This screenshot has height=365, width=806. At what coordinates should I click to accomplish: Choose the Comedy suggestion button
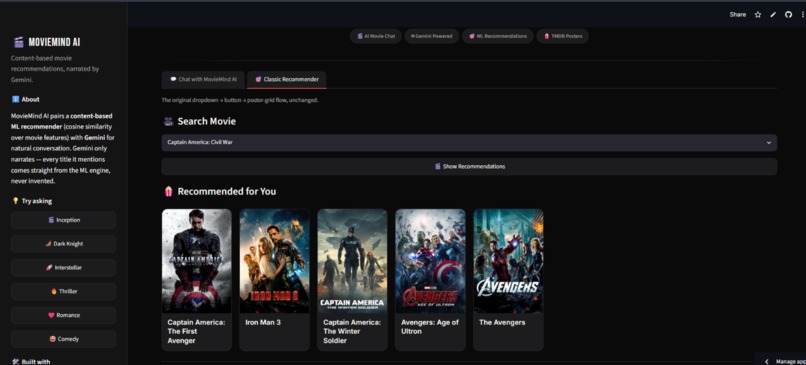[x=64, y=339]
